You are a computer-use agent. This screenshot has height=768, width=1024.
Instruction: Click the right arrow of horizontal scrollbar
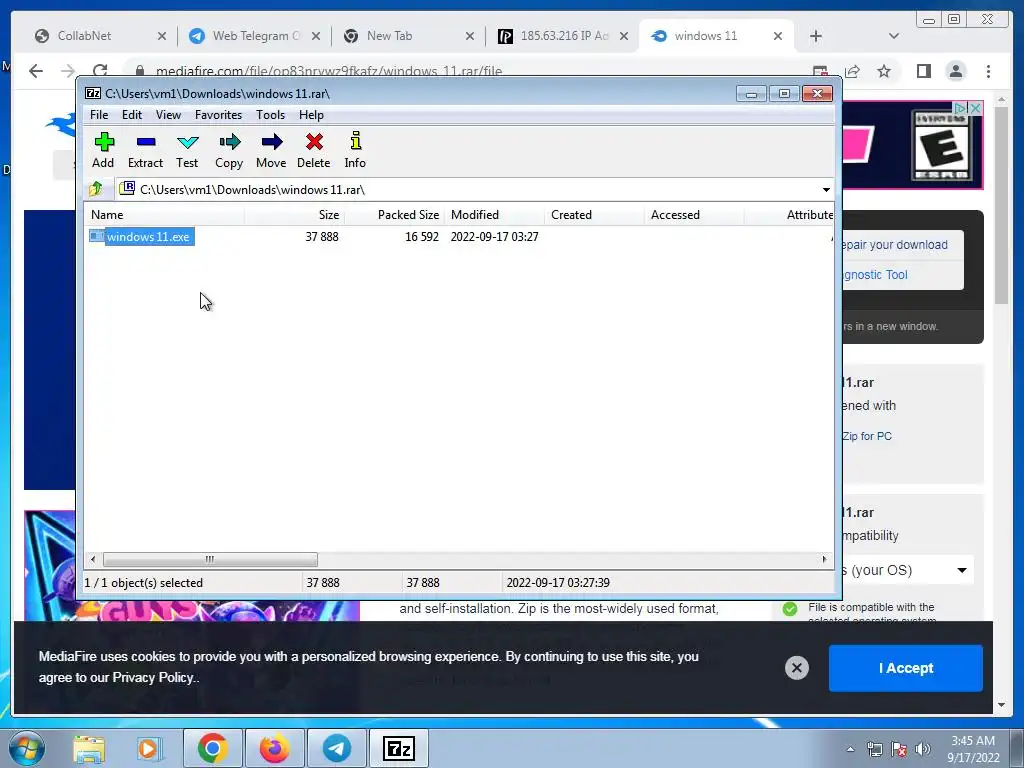pyautogui.click(x=824, y=560)
